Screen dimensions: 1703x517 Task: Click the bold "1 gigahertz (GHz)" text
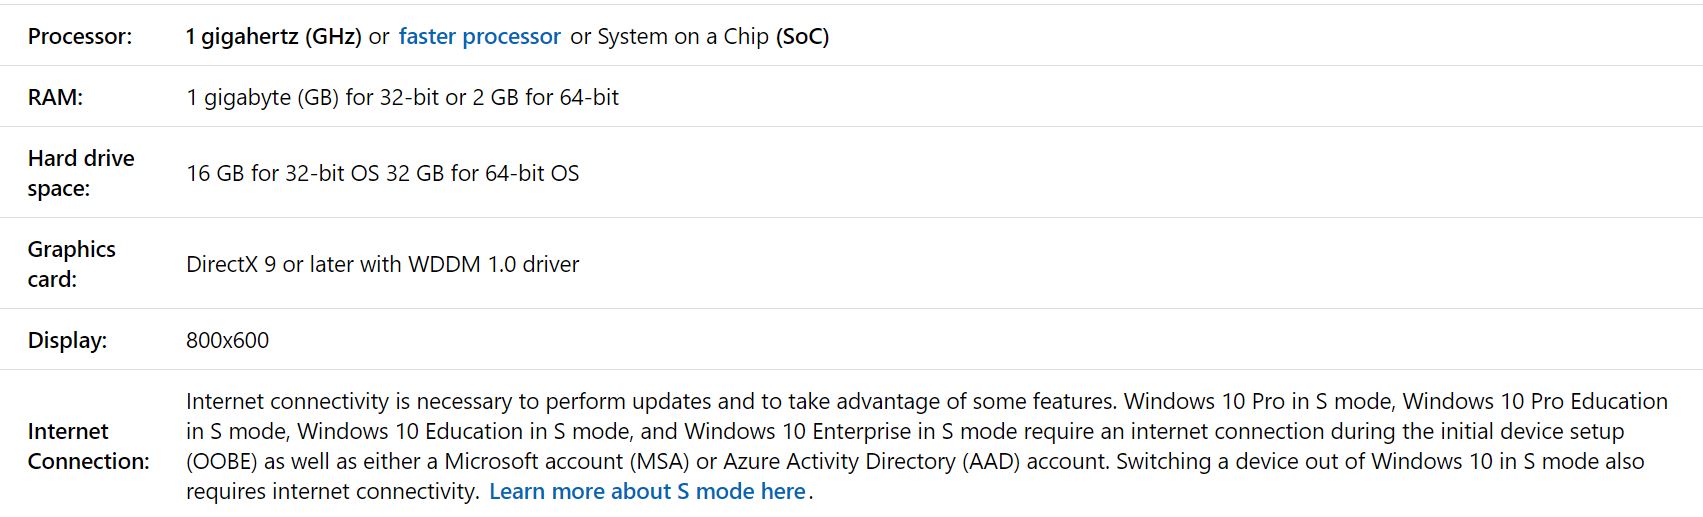273,37
